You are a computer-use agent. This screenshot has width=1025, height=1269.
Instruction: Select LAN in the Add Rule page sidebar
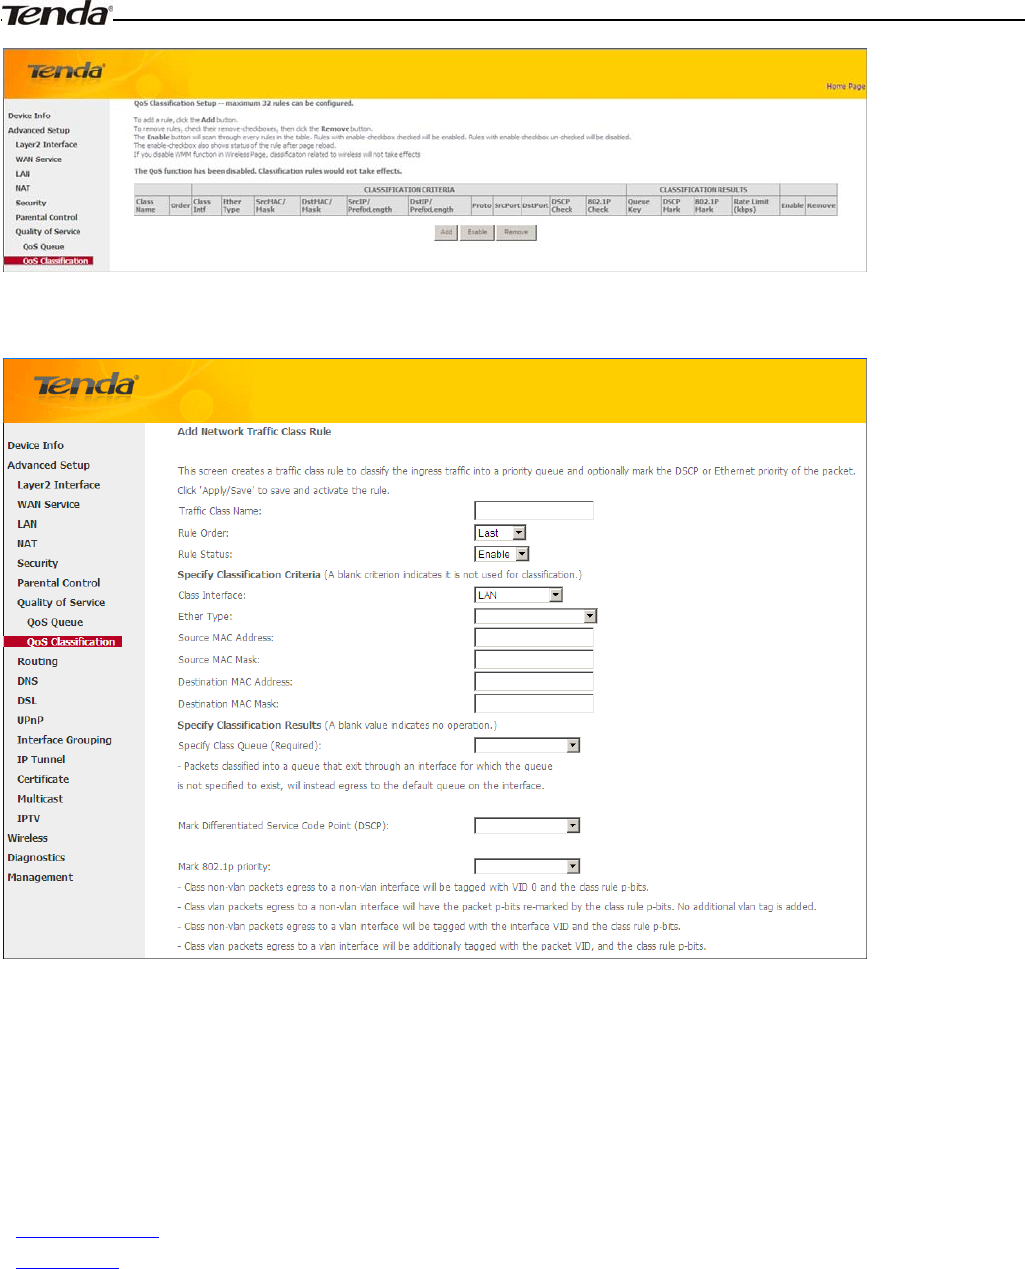[27, 524]
